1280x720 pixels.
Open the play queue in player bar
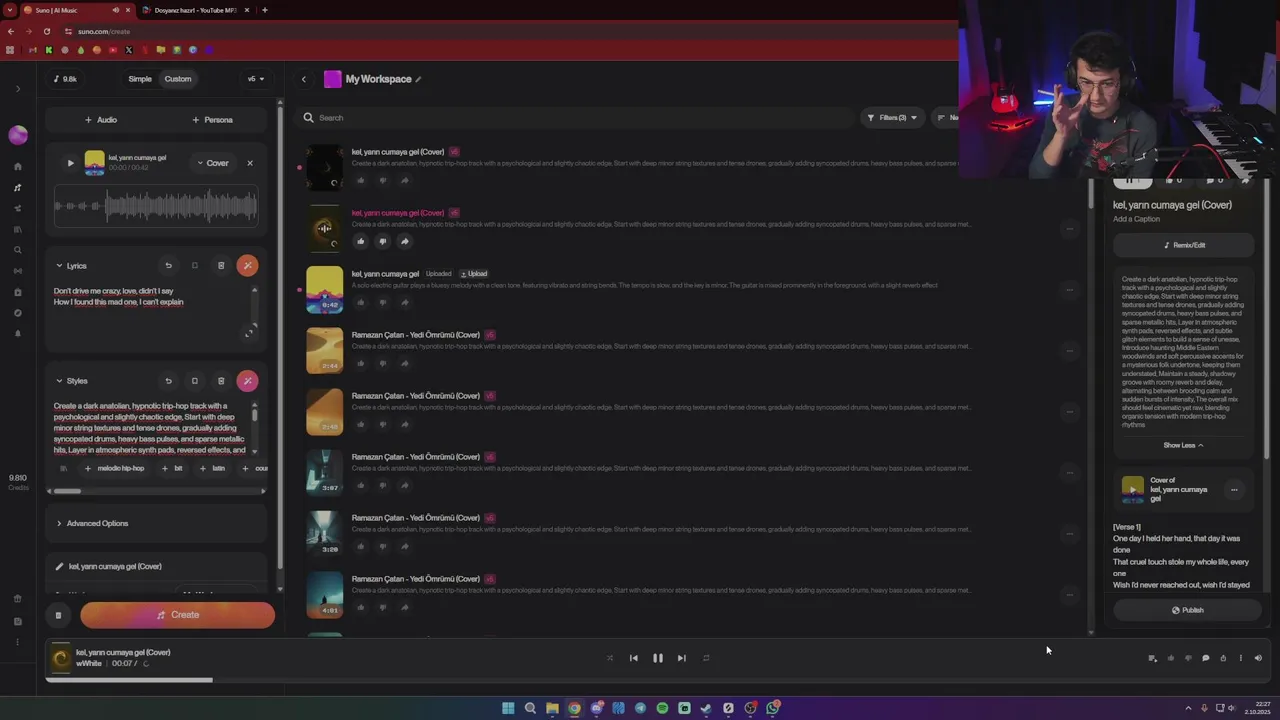pyautogui.click(x=1152, y=658)
